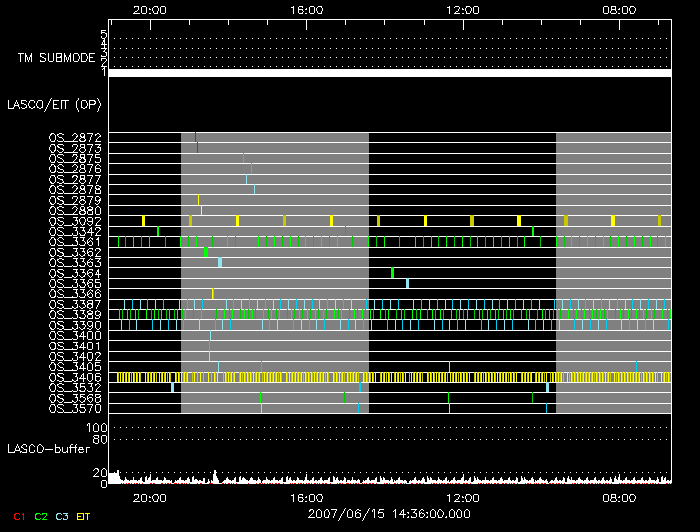Image resolution: width=700 pixels, height=532 pixels.
Task: Click the green marker in OS_3364 row
Action: pos(392,273)
